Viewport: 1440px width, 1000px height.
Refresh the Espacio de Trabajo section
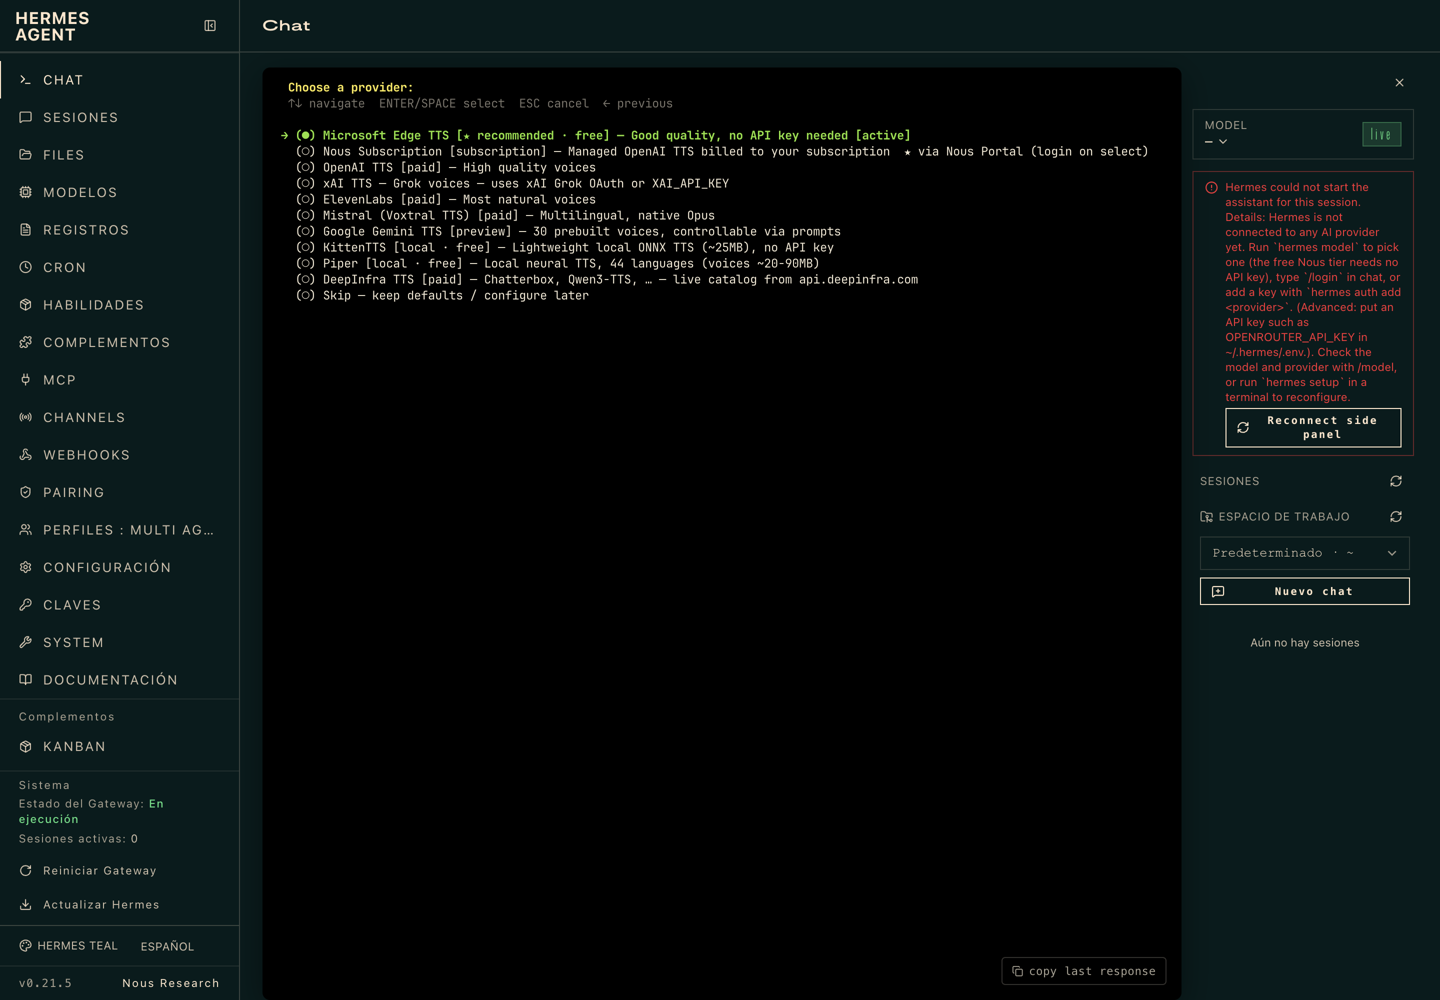pos(1396,517)
